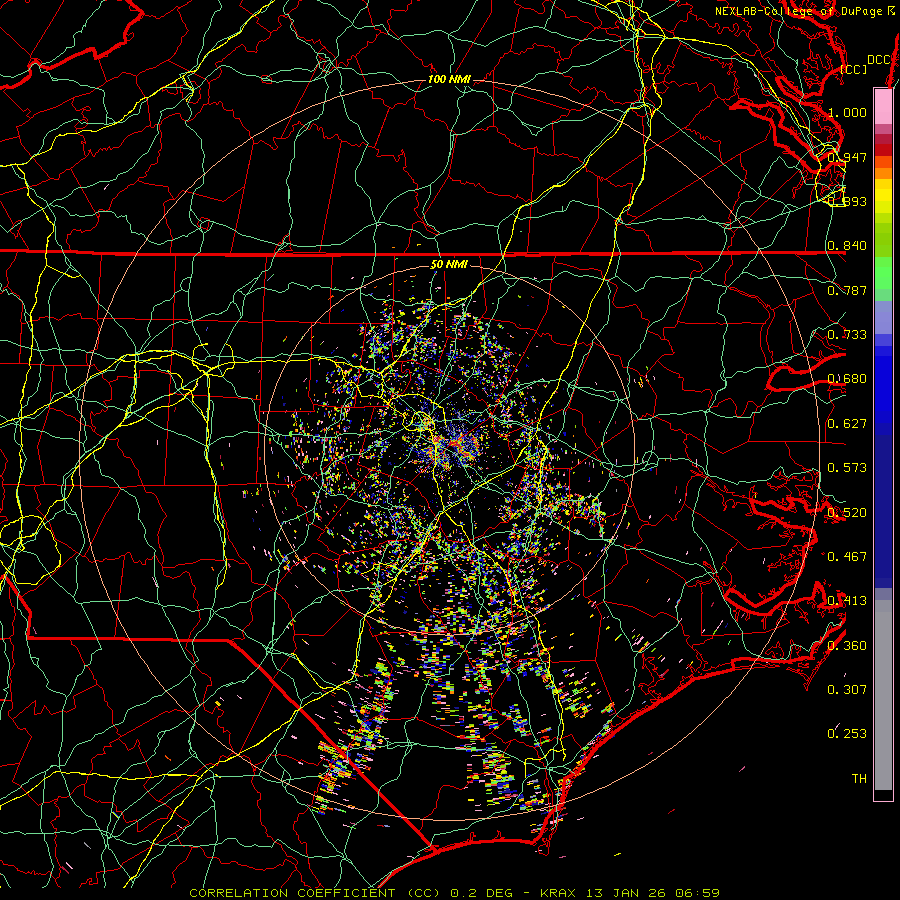Screen dimensions: 900x900
Task: Click the 0.893 scale value
Action: coord(847,201)
